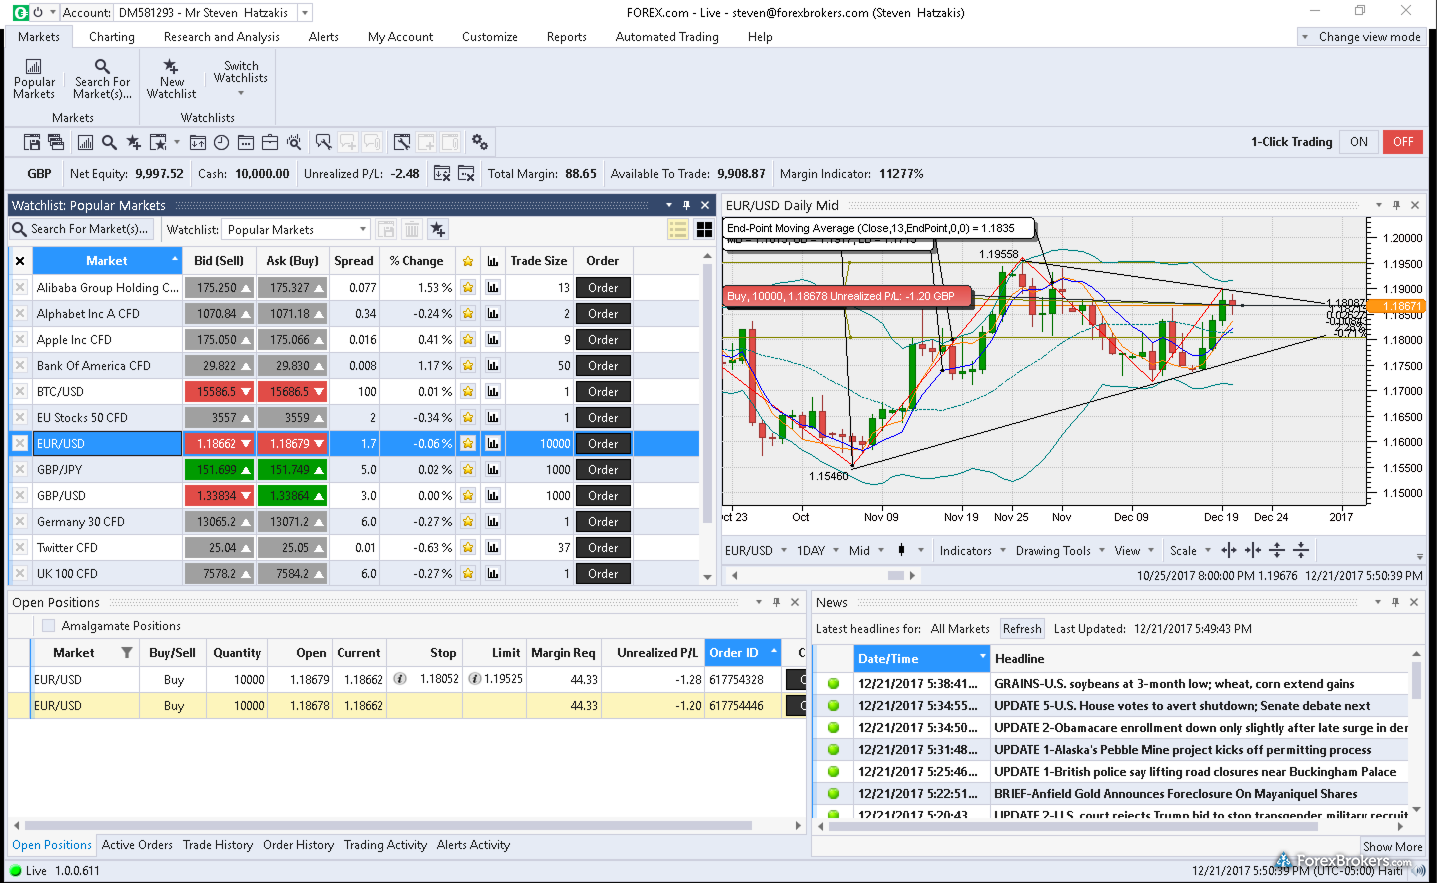The width and height of the screenshot is (1437, 883).
Task: Toggle favorite star for EUR/USD row
Action: click(x=468, y=444)
